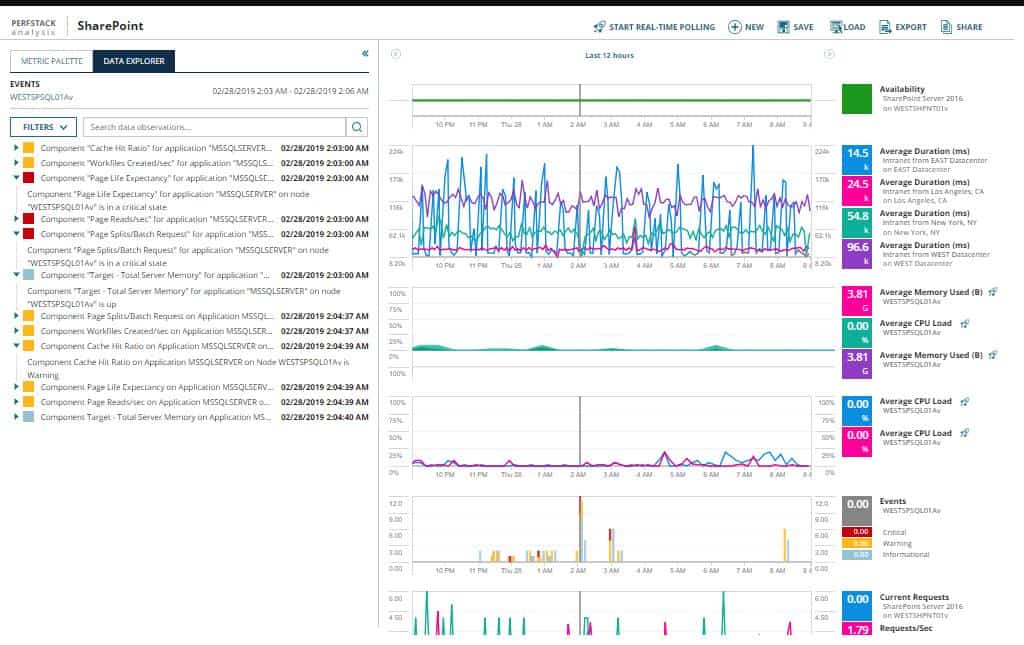
Task: Open the Load project option
Action: pyautogui.click(x=847, y=27)
